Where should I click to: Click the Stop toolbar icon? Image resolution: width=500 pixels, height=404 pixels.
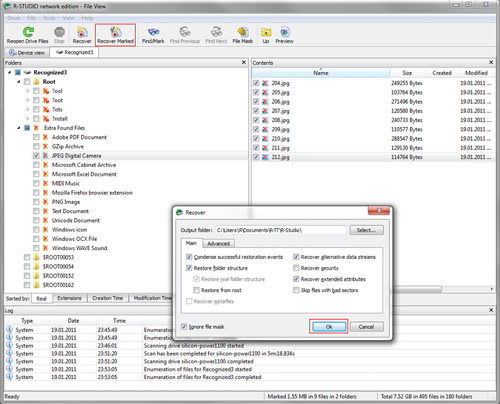pyautogui.click(x=59, y=32)
